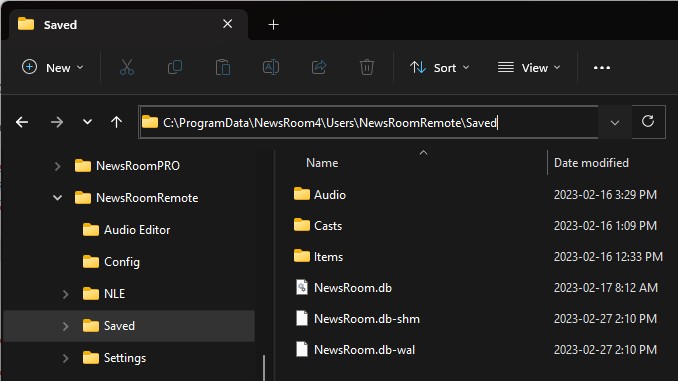This screenshot has height=381, width=678.
Task: Click the Share icon in toolbar
Action: point(319,67)
